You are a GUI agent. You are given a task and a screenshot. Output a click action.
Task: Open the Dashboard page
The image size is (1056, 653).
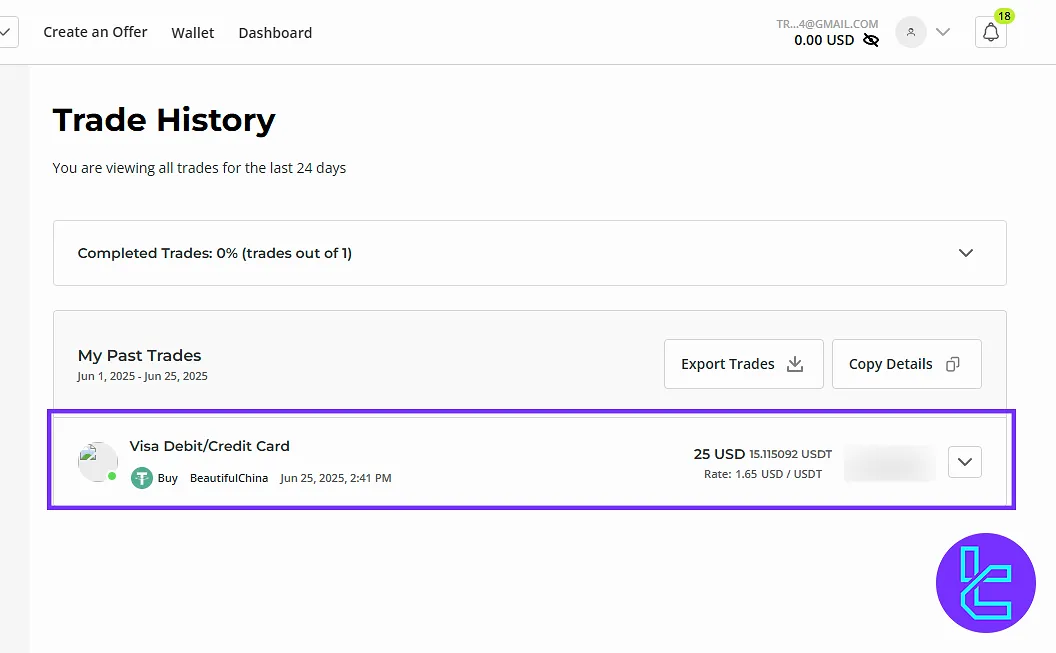pyautogui.click(x=275, y=33)
